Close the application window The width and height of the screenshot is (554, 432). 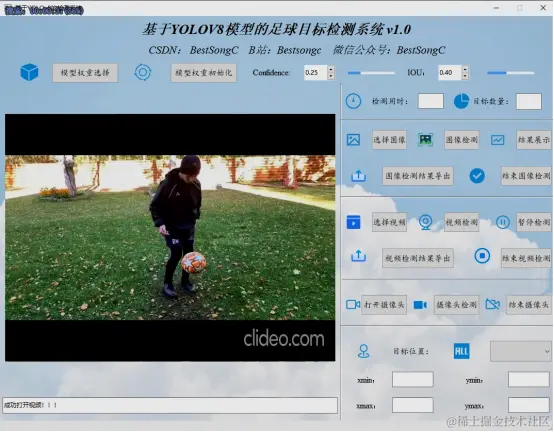pyautogui.click(x=543, y=8)
